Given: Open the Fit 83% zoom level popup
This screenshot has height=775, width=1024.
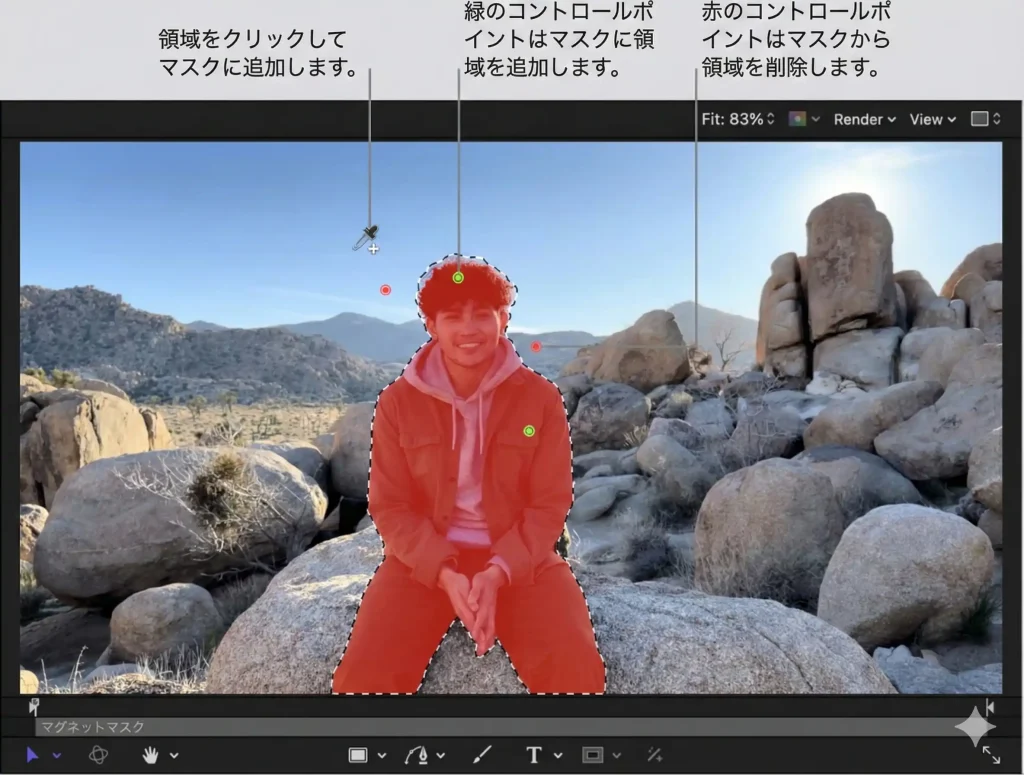Looking at the screenshot, I should (x=738, y=119).
